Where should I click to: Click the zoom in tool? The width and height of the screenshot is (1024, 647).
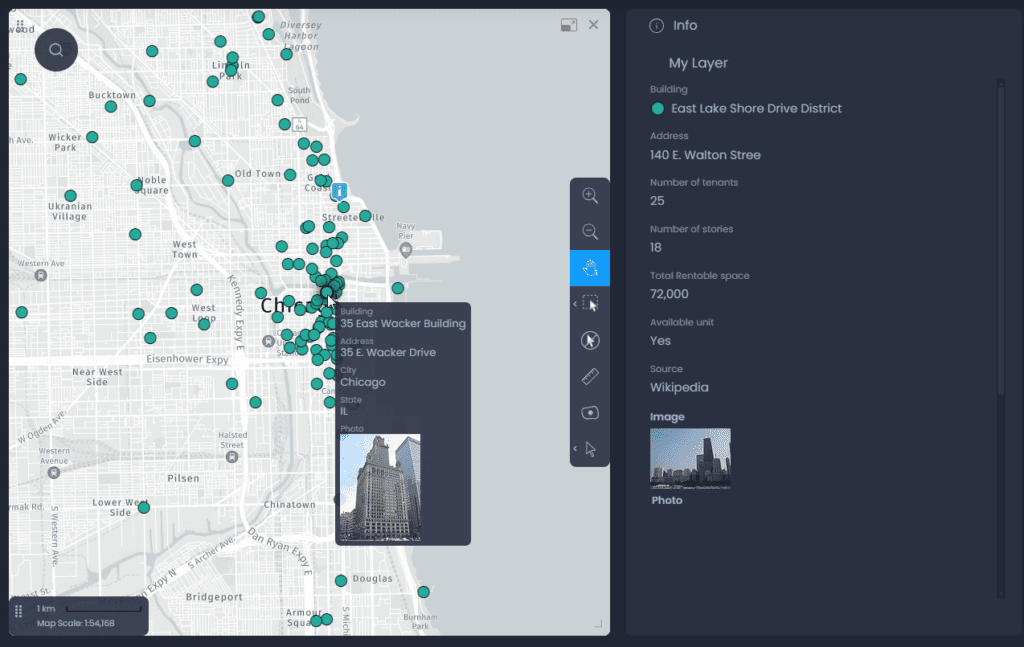(x=590, y=196)
